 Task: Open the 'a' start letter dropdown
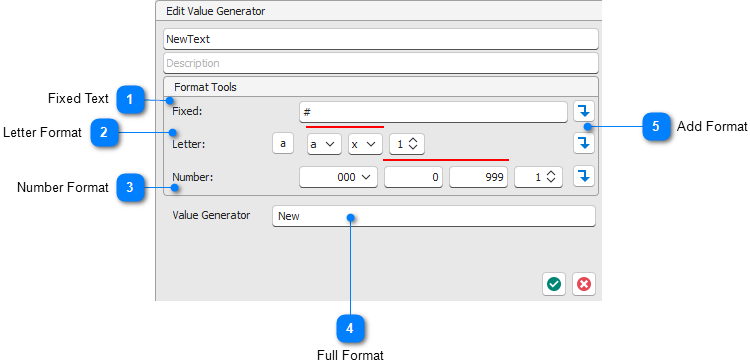324,144
